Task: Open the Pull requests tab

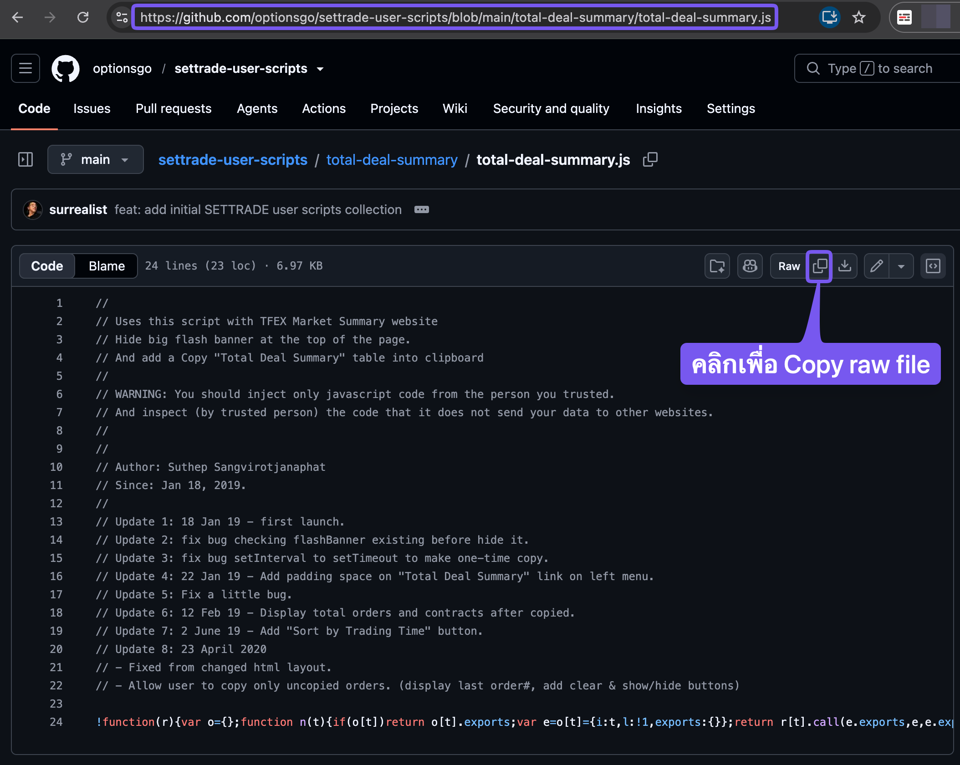Action: [173, 108]
